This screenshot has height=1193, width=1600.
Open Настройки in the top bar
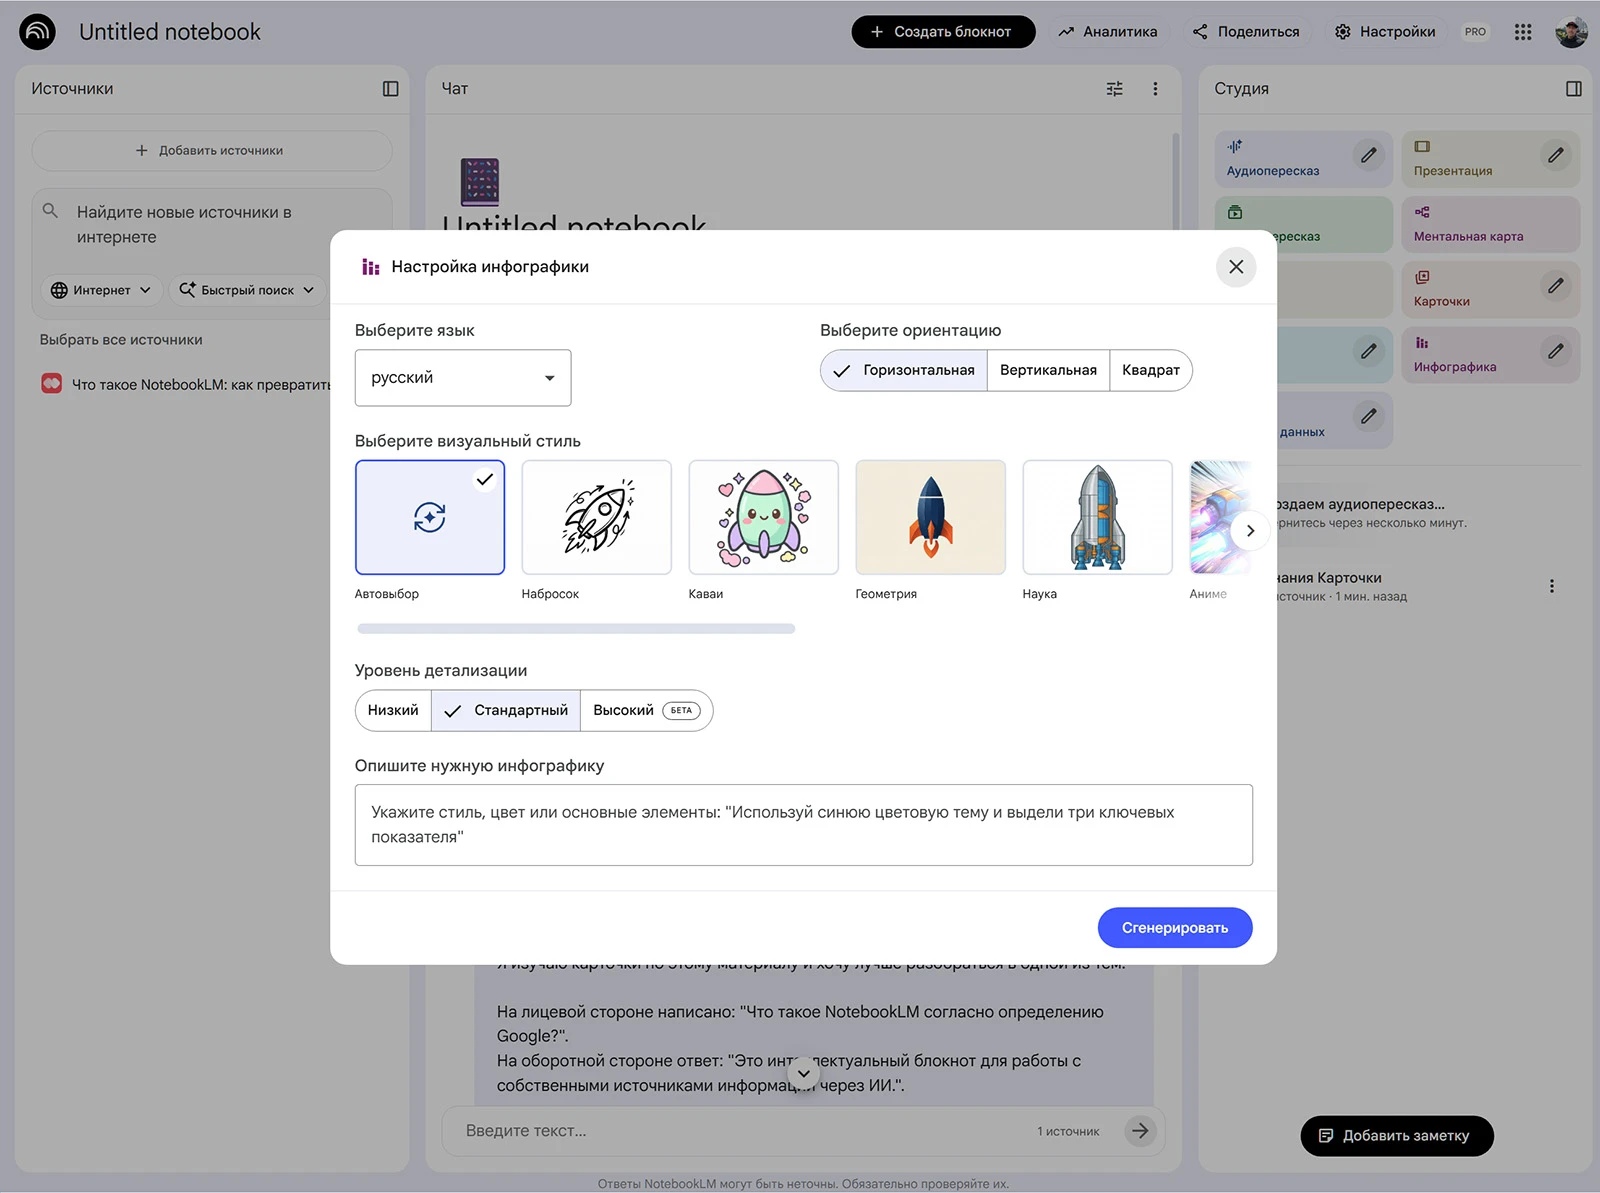pos(1385,32)
